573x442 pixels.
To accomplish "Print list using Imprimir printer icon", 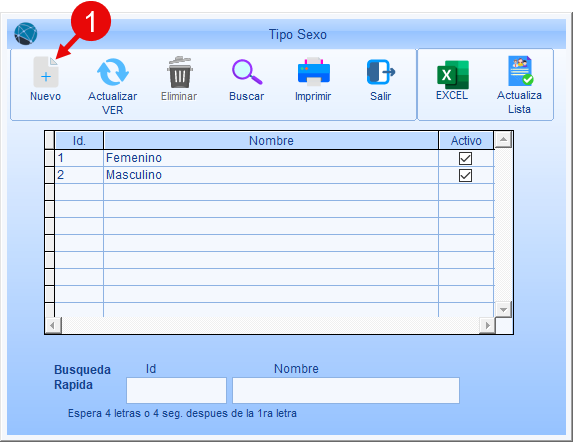I will coord(314,72).
